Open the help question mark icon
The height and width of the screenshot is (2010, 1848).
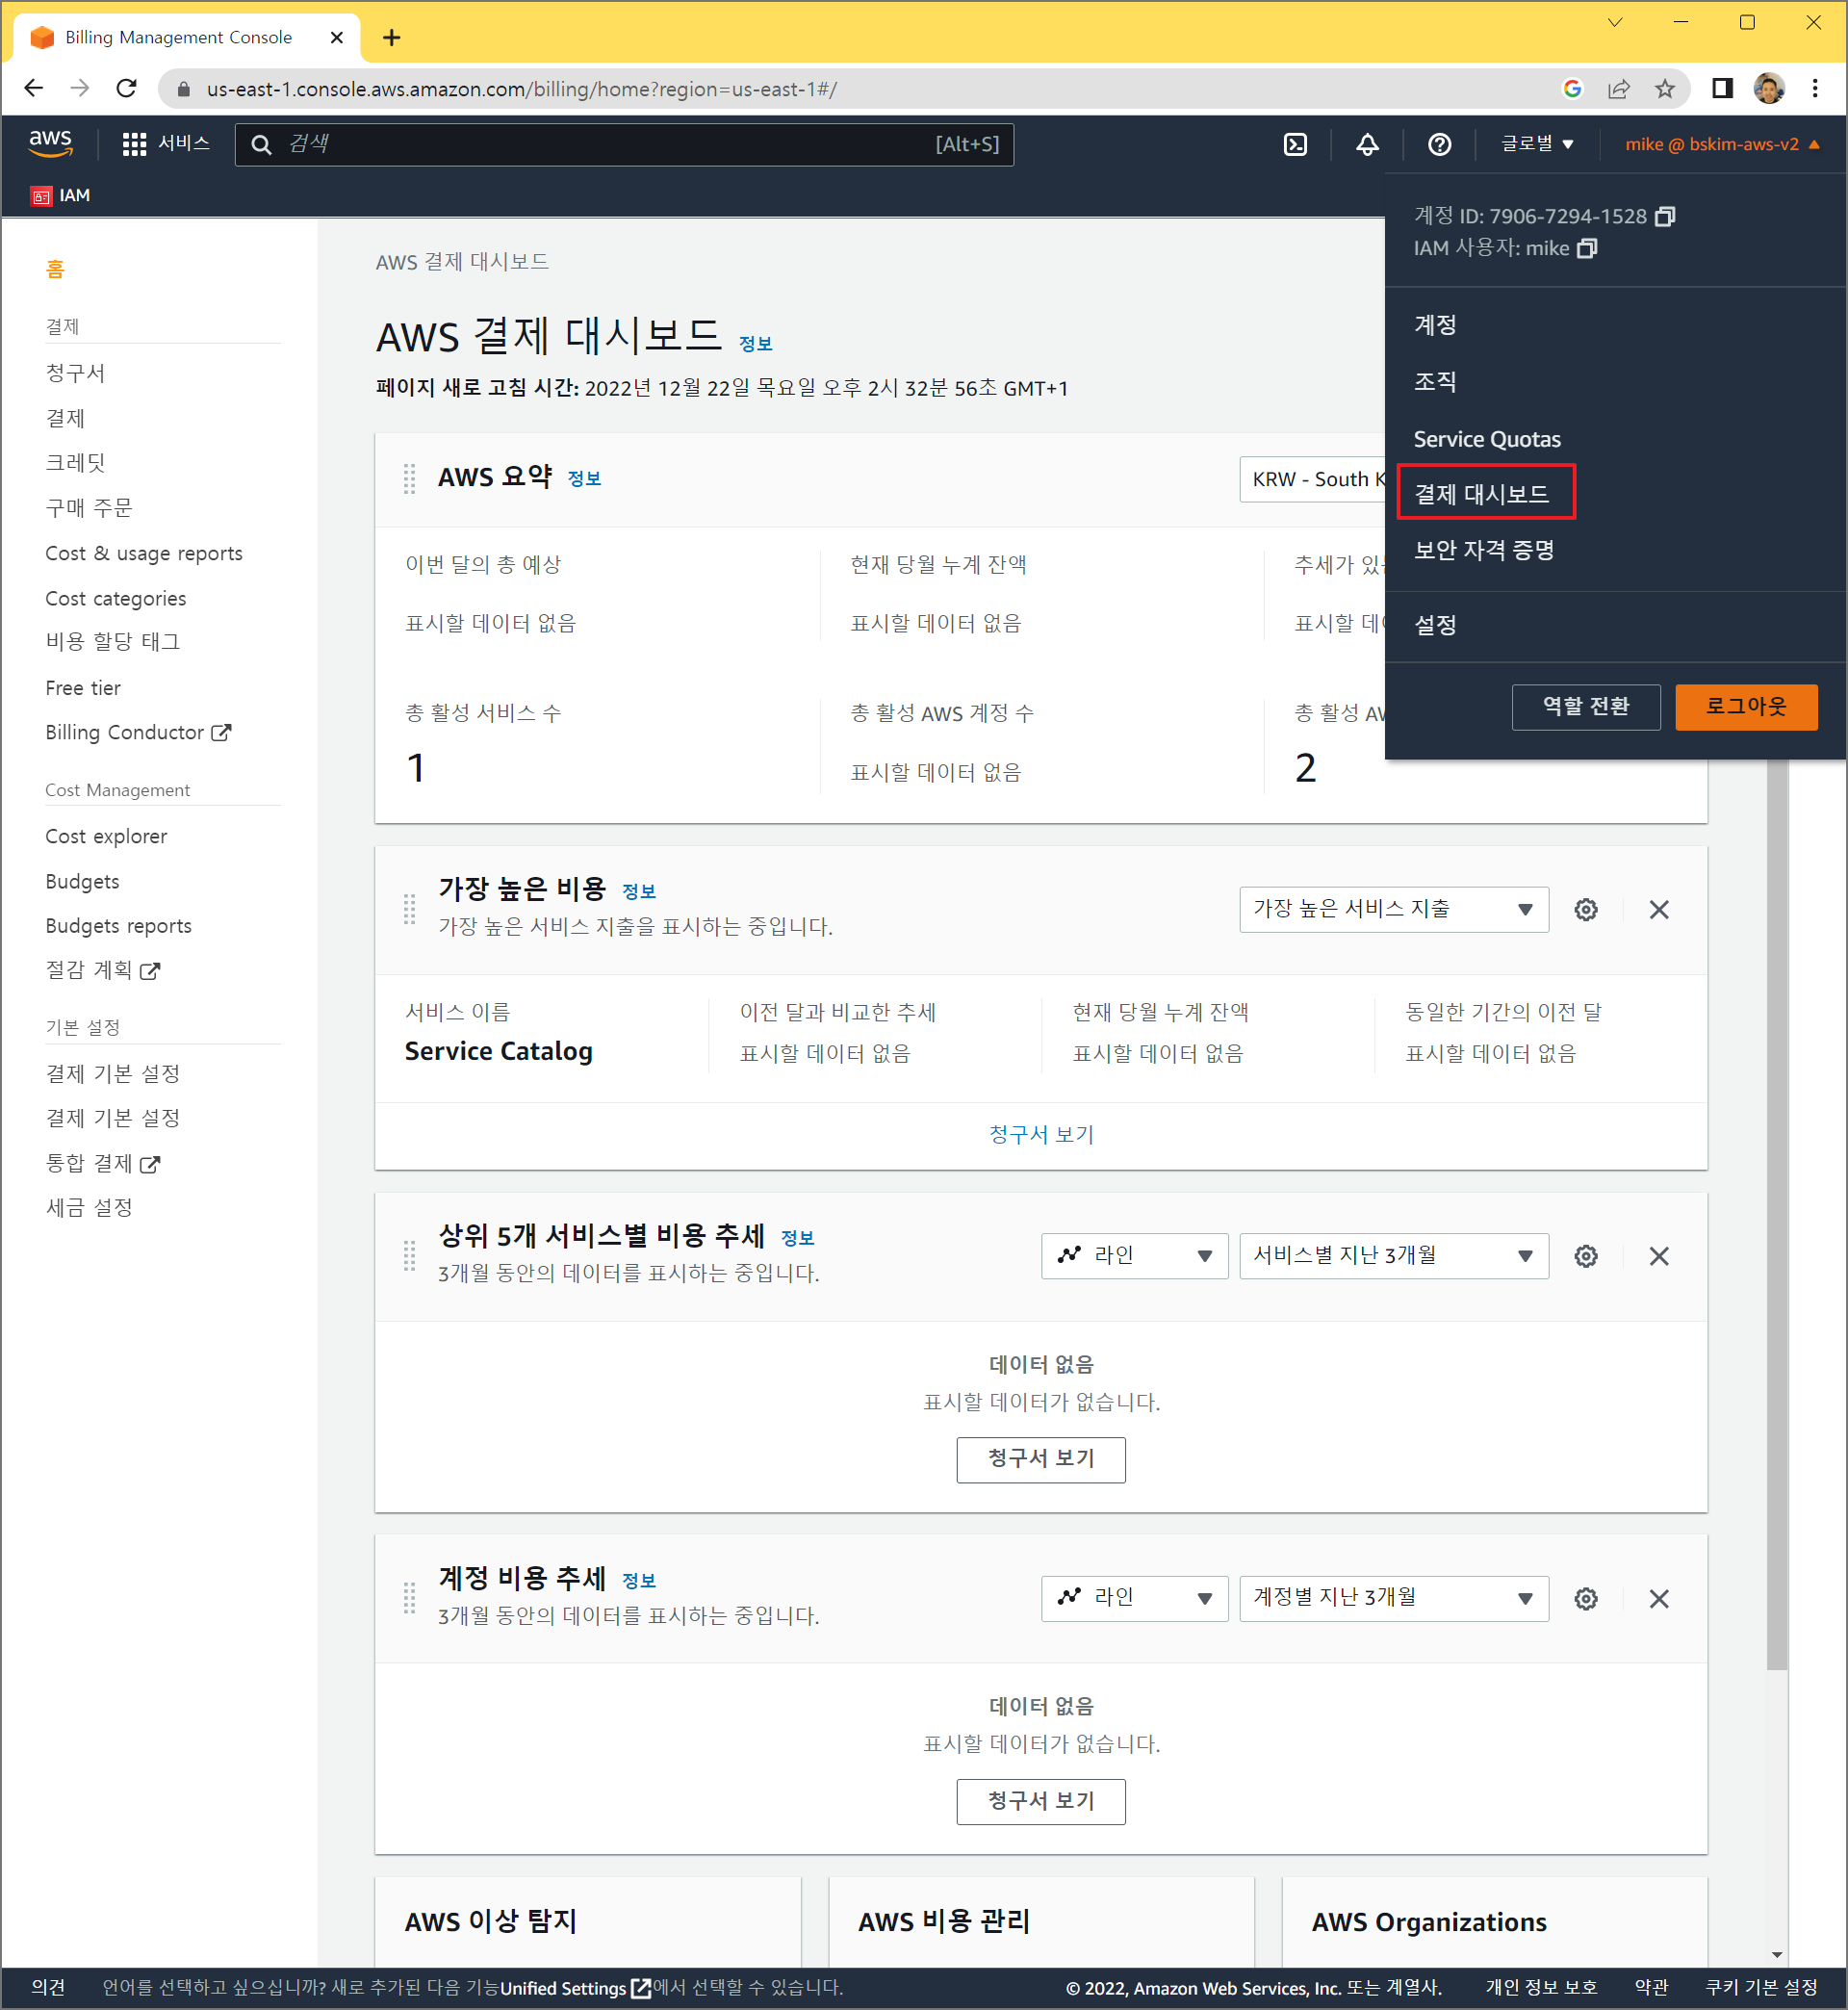[1439, 144]
